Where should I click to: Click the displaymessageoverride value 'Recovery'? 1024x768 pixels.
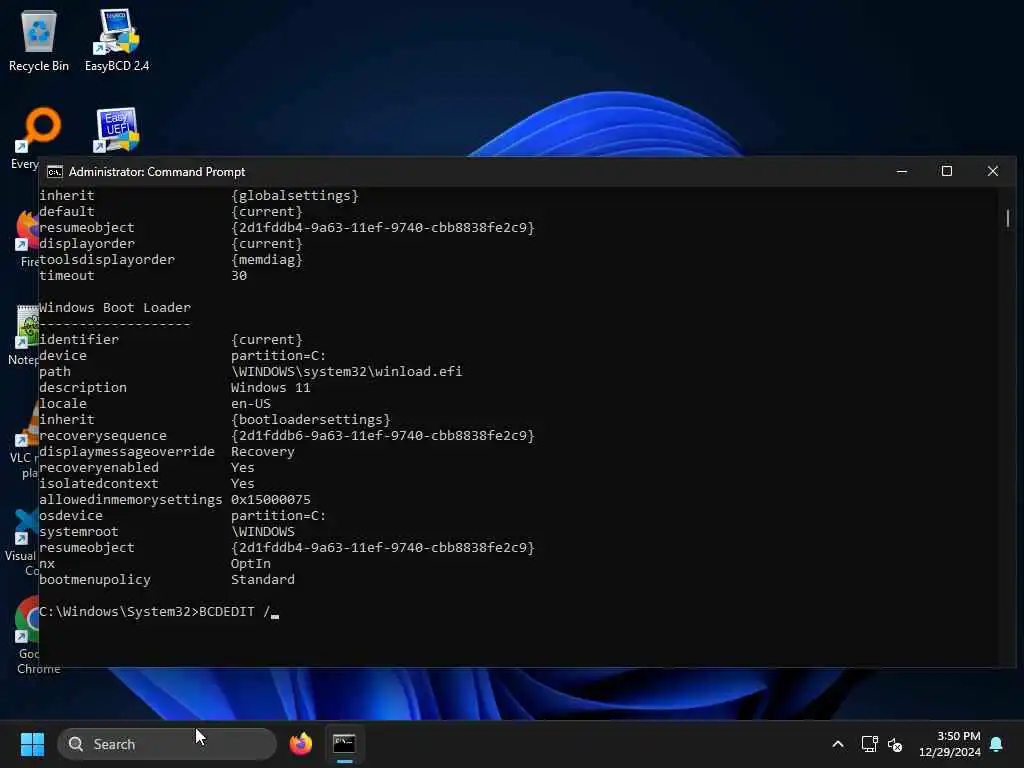point(263,451)
